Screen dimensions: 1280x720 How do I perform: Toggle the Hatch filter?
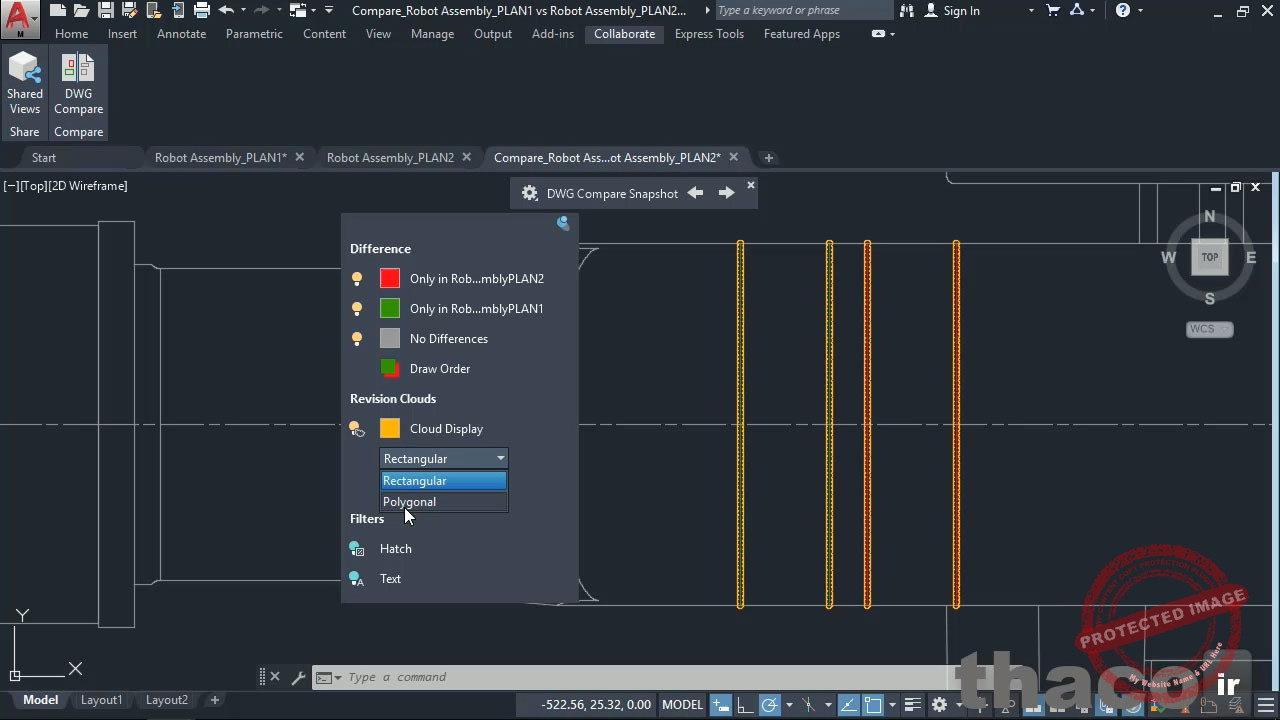click(357, 549)
